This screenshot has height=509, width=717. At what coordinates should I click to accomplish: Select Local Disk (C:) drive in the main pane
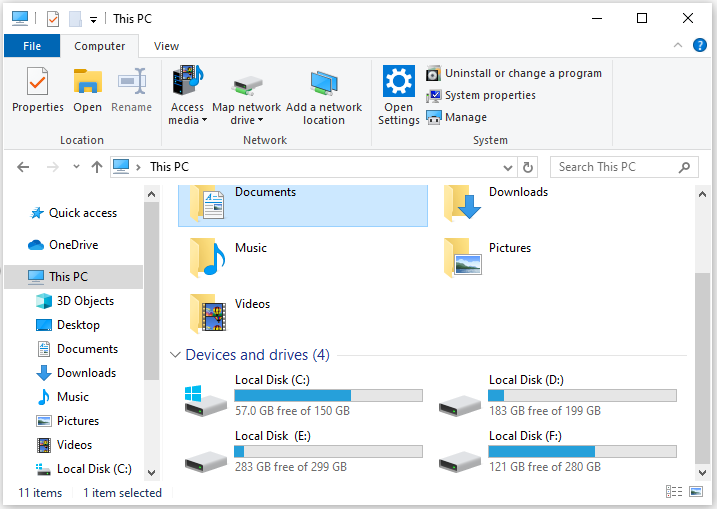303,396
